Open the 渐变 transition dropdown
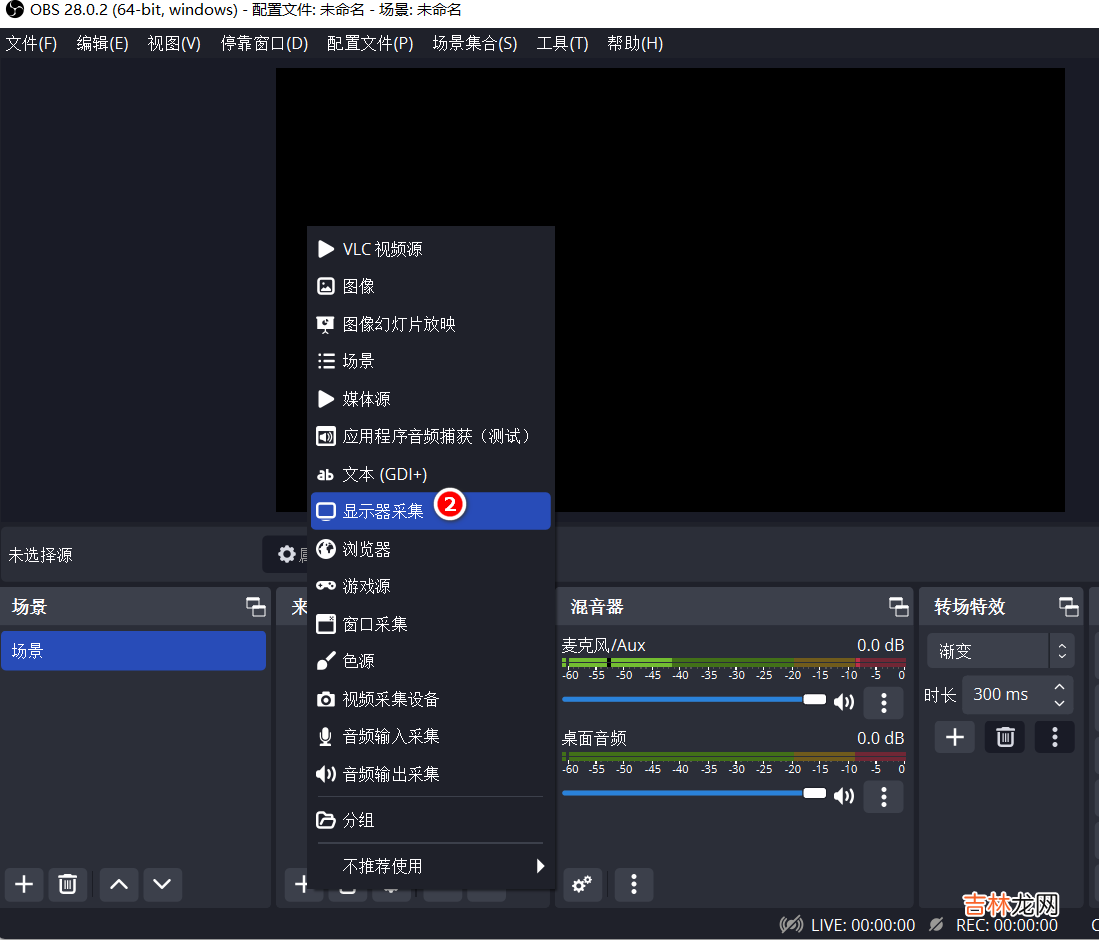1099x940 pixels. (x=1000, y=651)
